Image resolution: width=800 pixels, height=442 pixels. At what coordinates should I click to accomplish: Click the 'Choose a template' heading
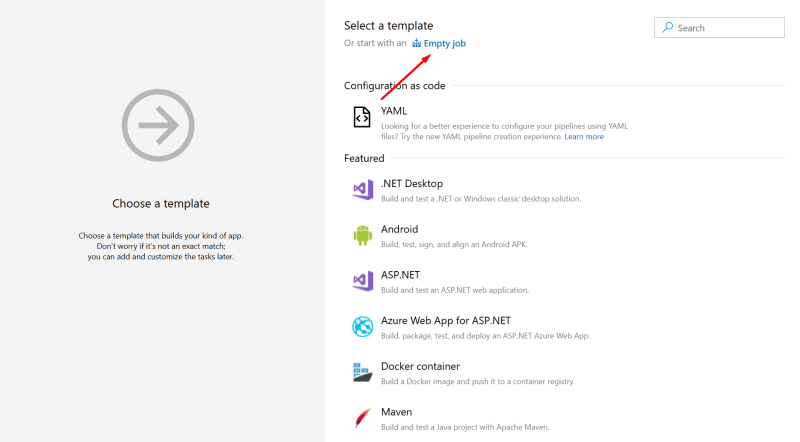tap(161, 204)
